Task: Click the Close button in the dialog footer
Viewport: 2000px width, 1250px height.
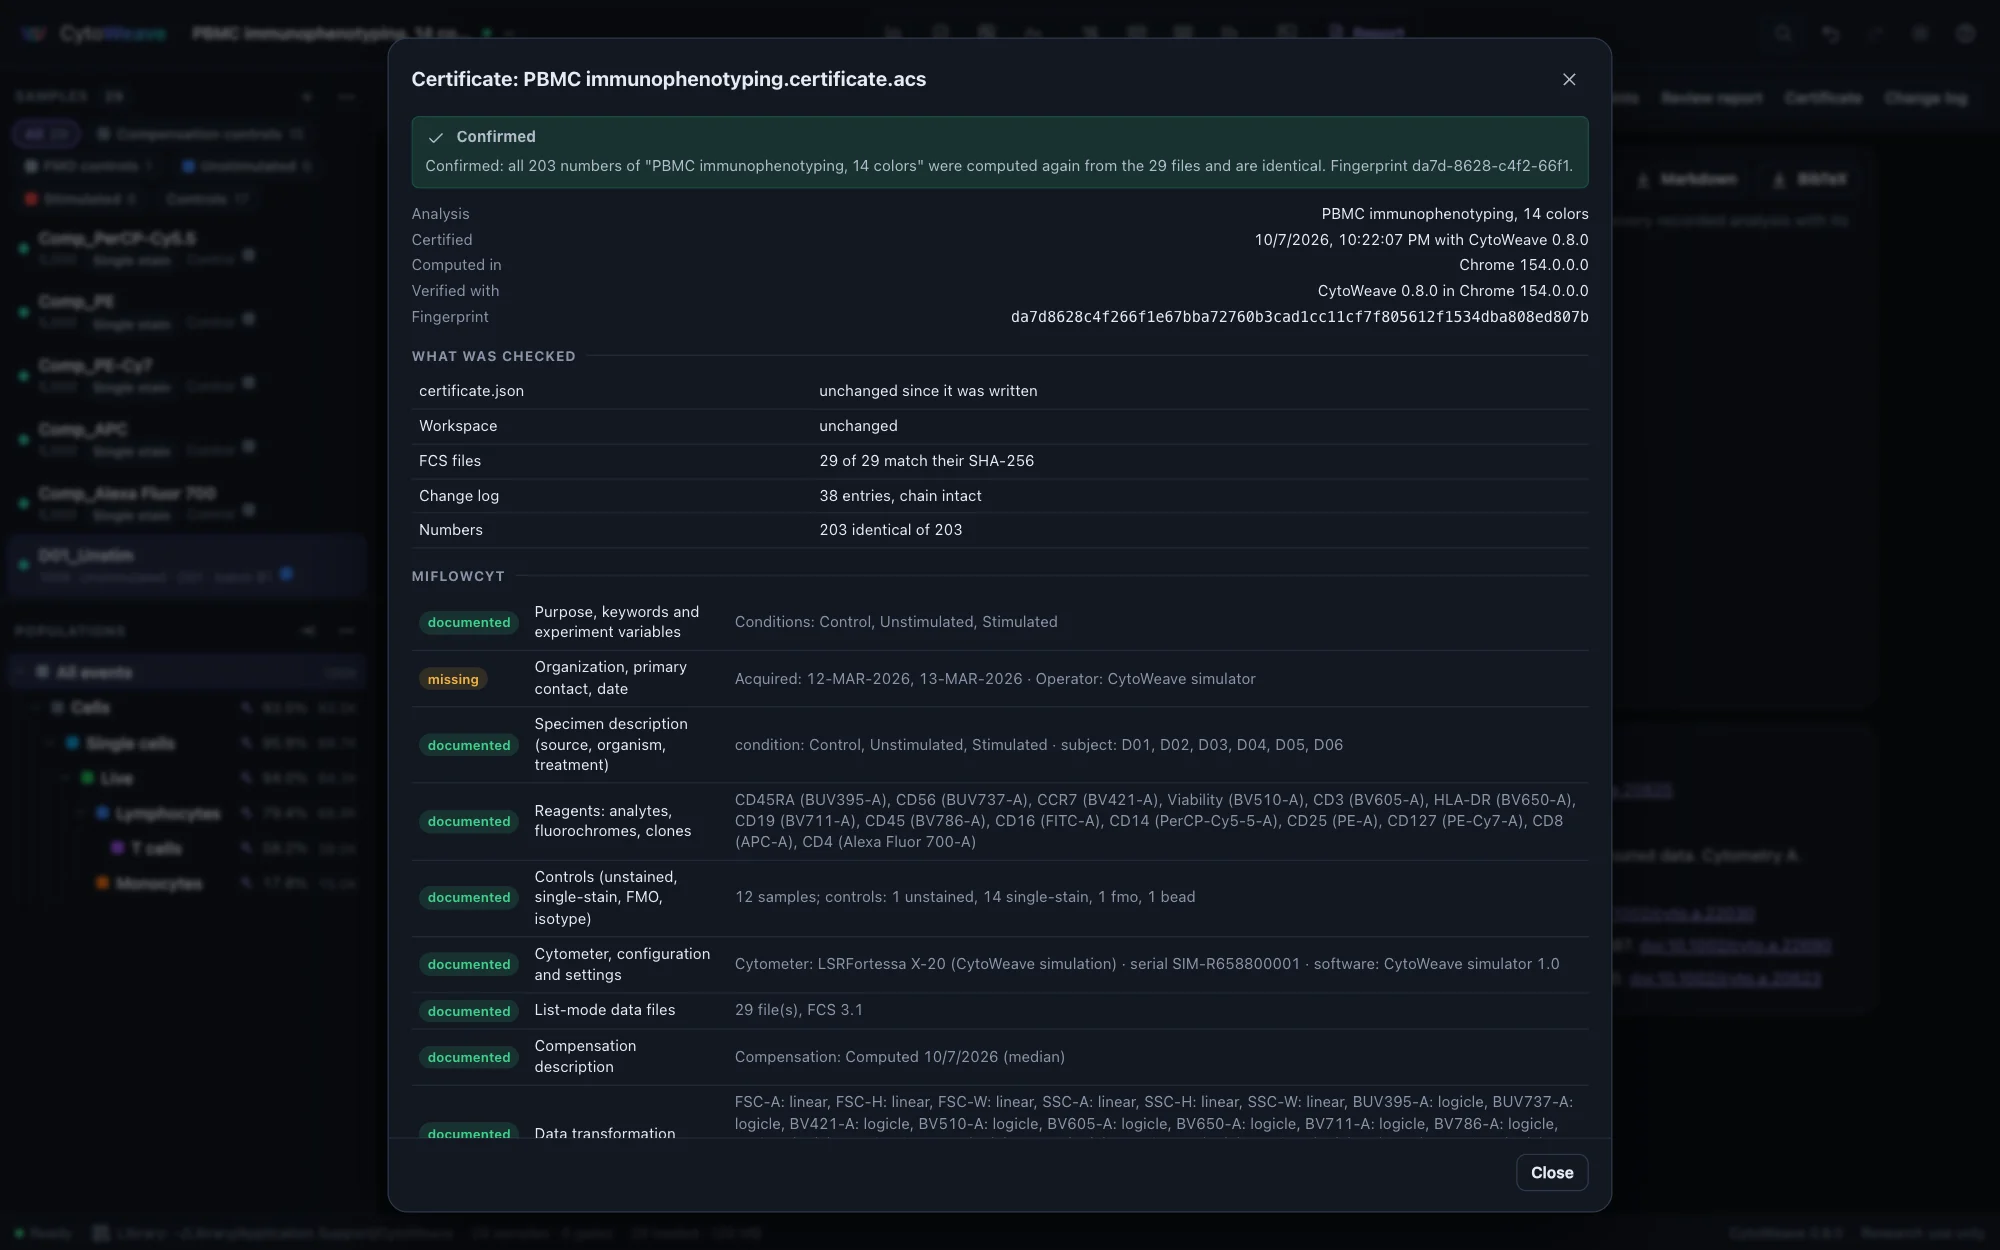Action: 1552,1172
